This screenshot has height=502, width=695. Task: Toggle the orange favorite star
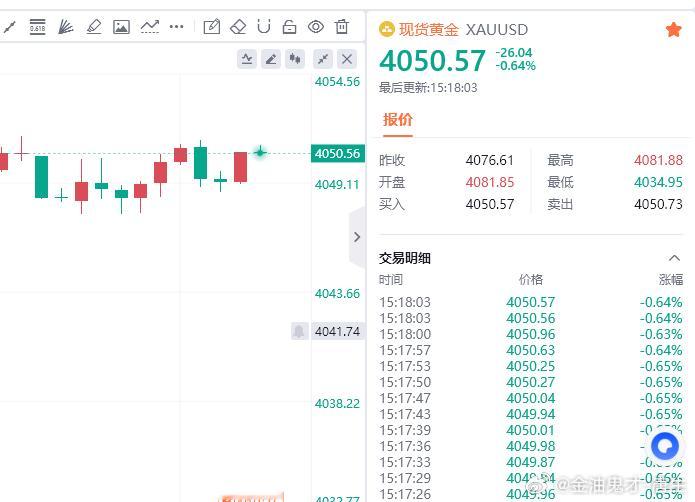(673, 30)
